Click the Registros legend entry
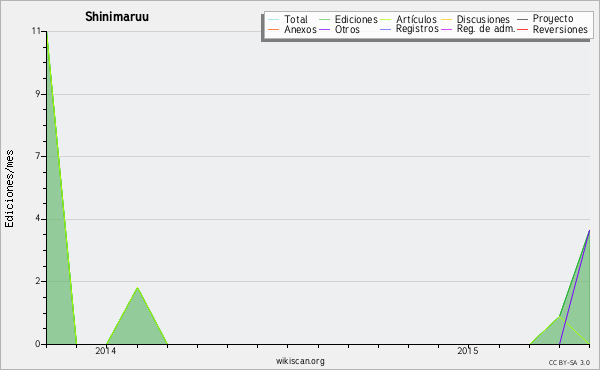 point(409,29)
